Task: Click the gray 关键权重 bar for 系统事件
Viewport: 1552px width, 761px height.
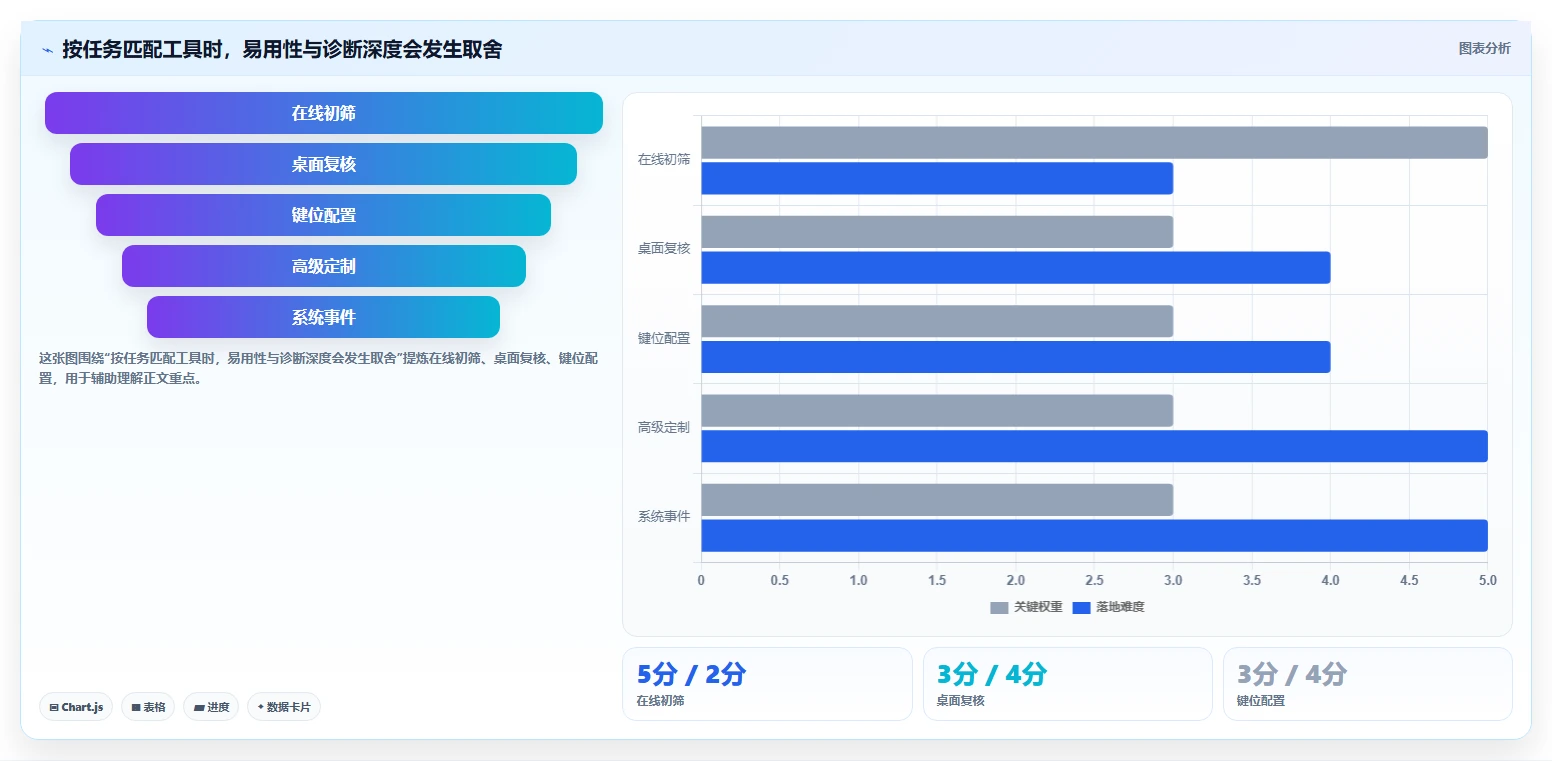Action: tap(937, 500)
